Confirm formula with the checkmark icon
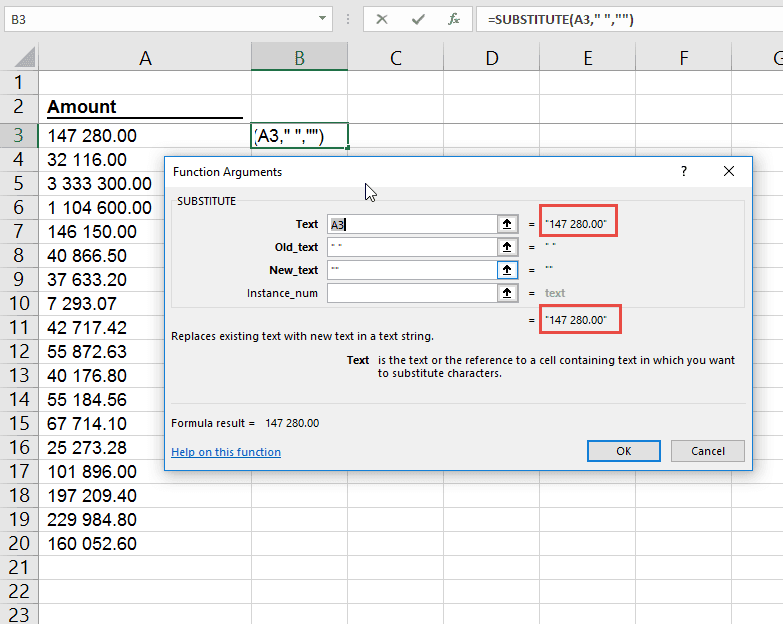 click(x=418, y=19)
